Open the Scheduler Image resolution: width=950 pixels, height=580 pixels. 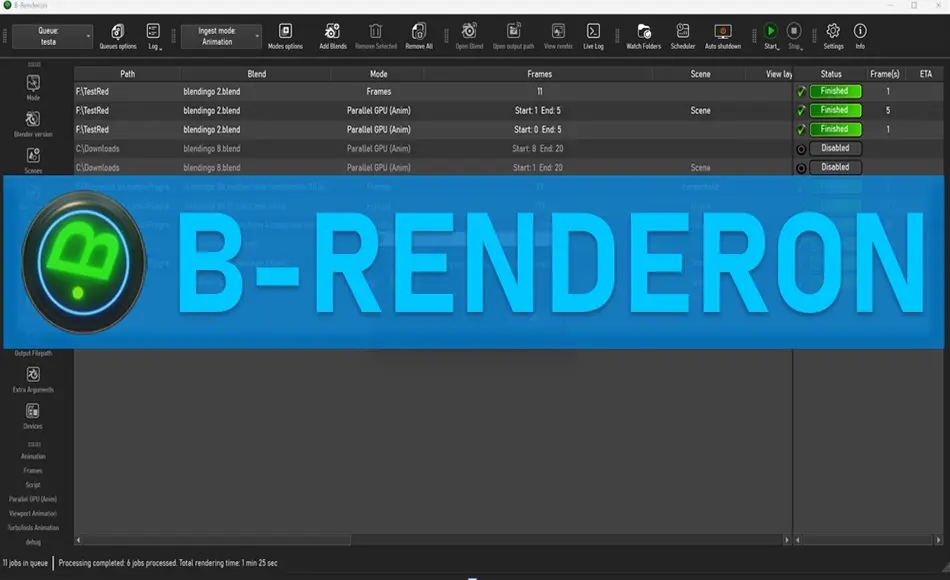pyautogui.click(x=683, y=33)
